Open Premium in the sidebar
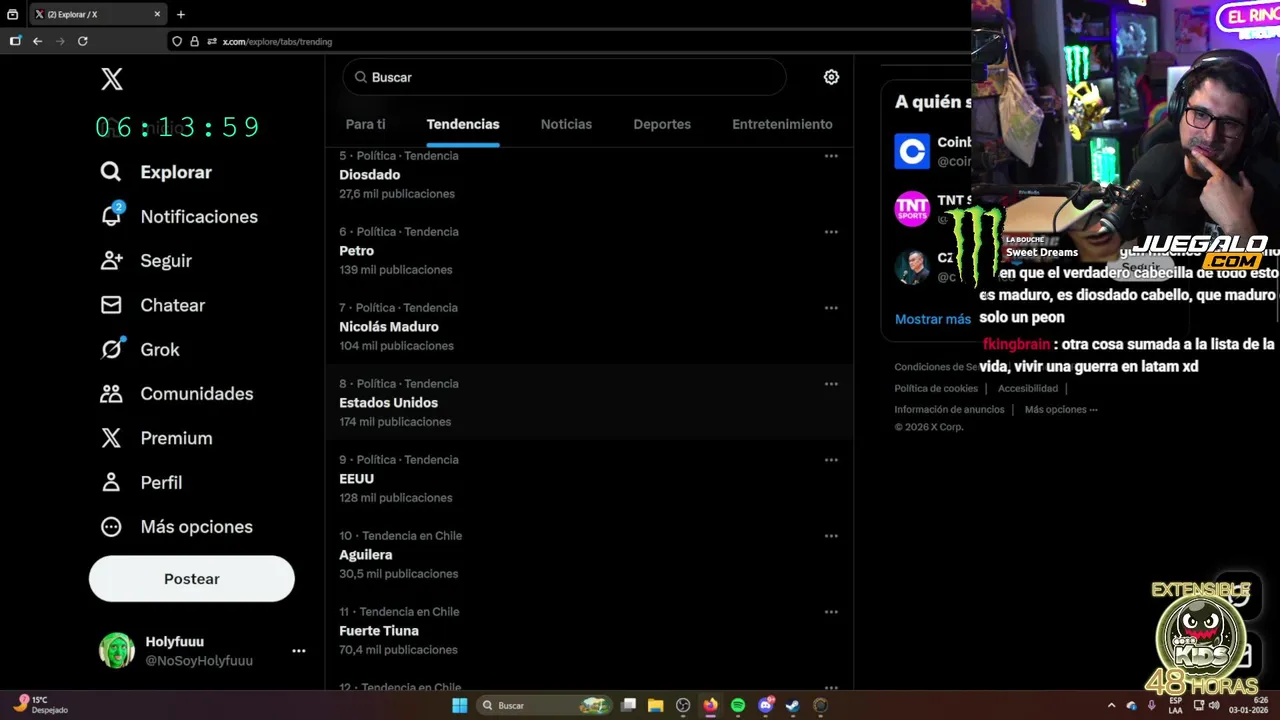 coord(156,438)
